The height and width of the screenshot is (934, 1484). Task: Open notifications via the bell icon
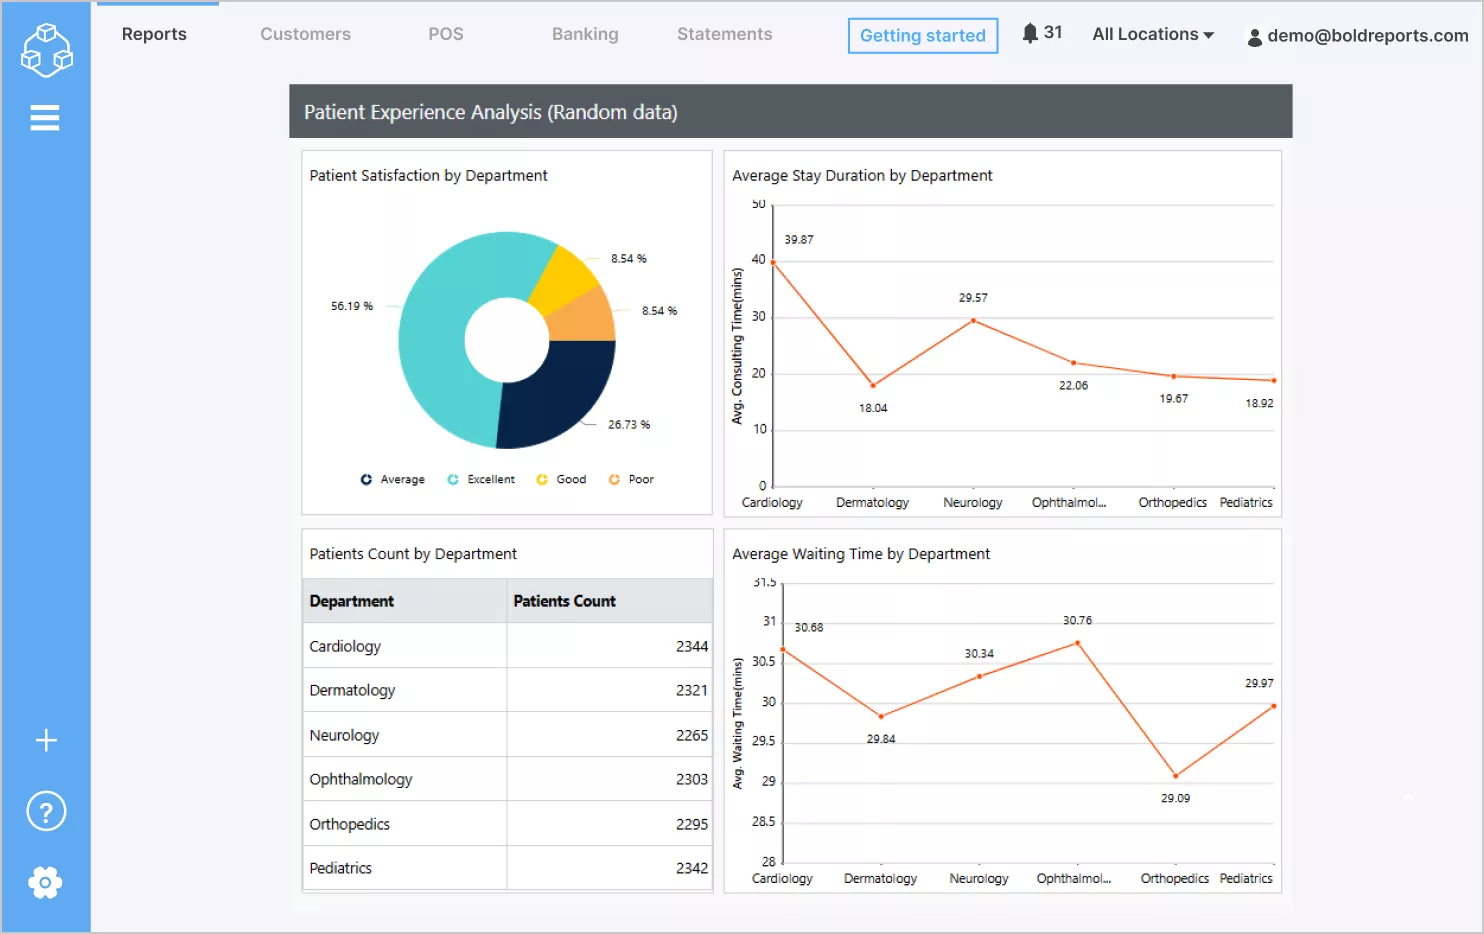pos(1030,31)
